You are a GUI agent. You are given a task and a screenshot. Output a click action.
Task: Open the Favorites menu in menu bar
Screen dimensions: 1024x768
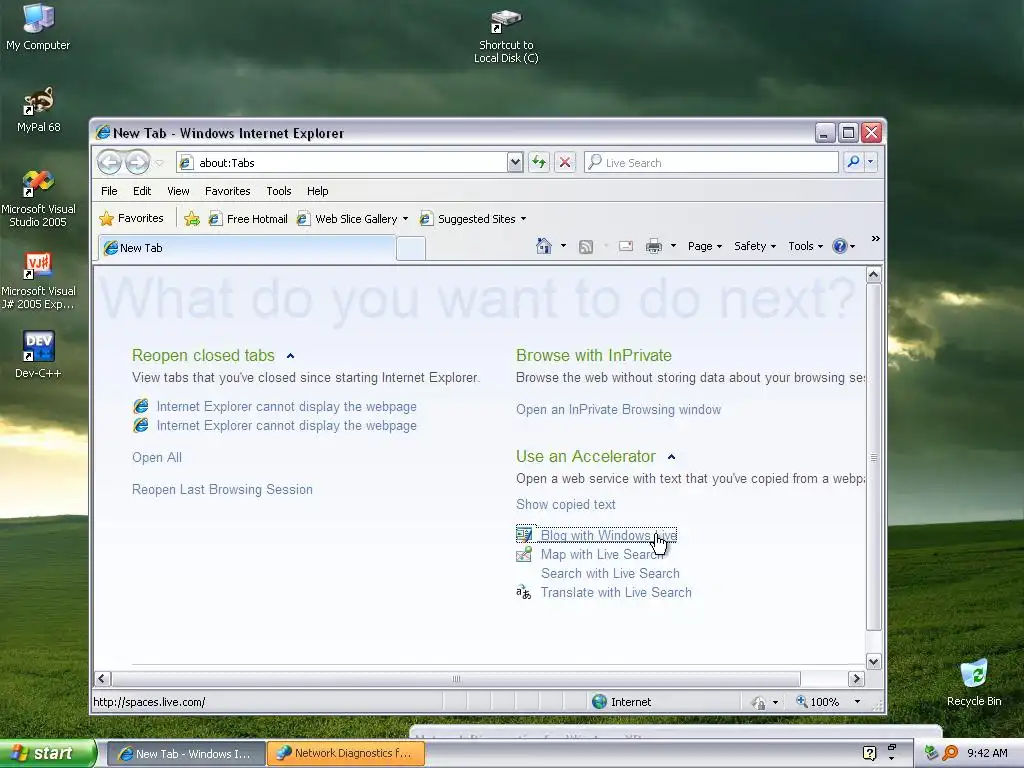tap(227, 191)
